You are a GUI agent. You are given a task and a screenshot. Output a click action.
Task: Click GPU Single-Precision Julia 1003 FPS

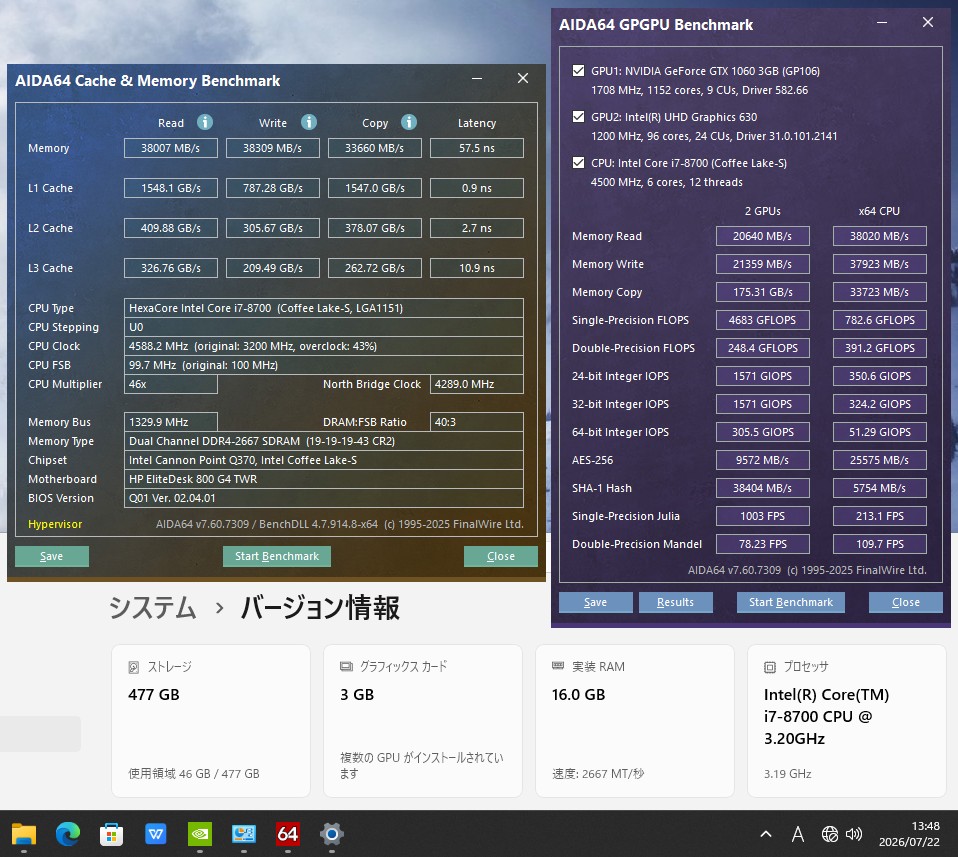(x=763, y=516)
